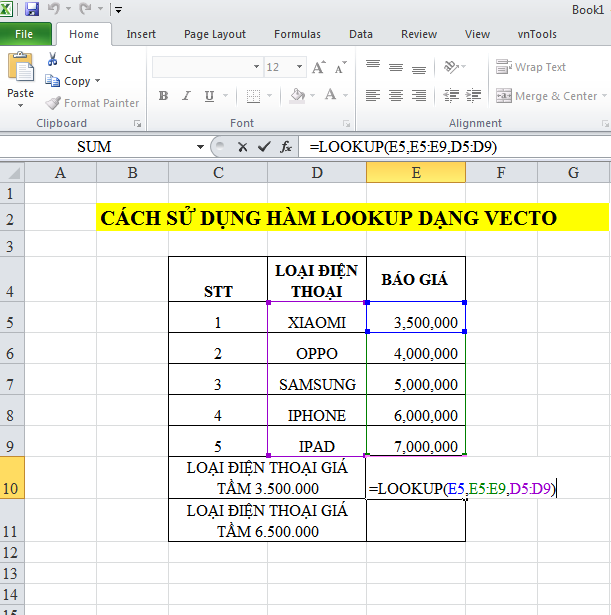Click Merge & Center button

pos(546,96)
